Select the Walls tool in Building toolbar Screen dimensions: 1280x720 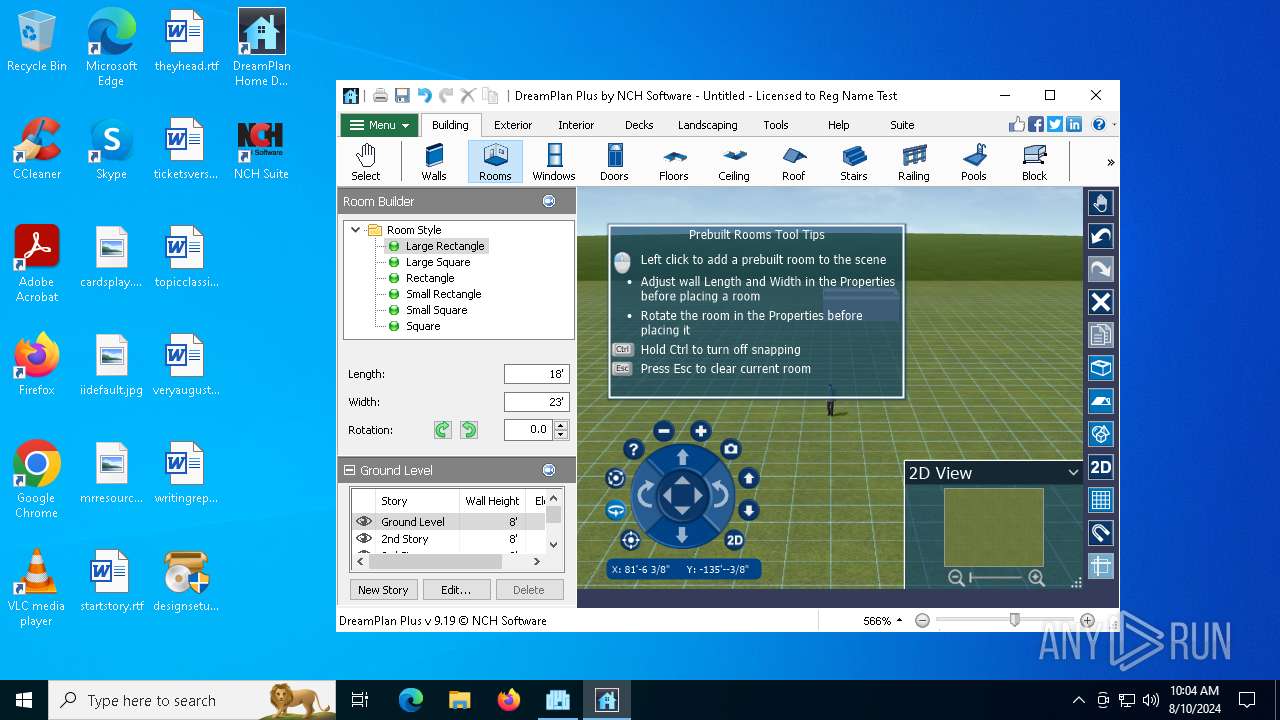coord(434,162)
